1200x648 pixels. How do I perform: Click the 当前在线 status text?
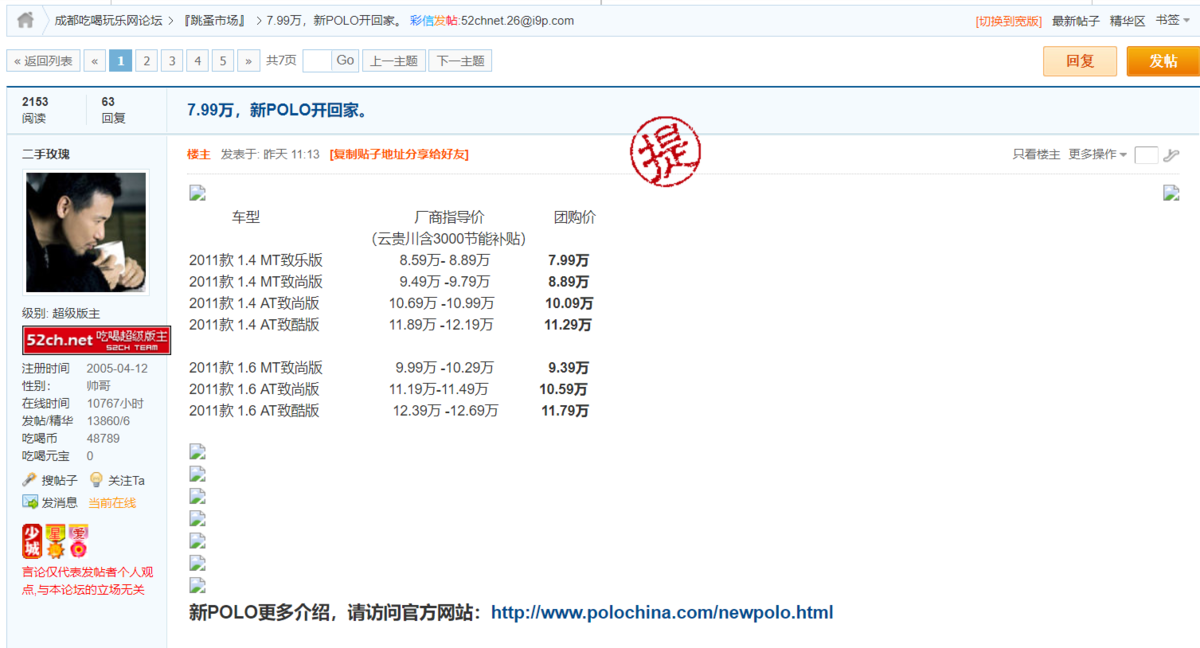[112, 503]
